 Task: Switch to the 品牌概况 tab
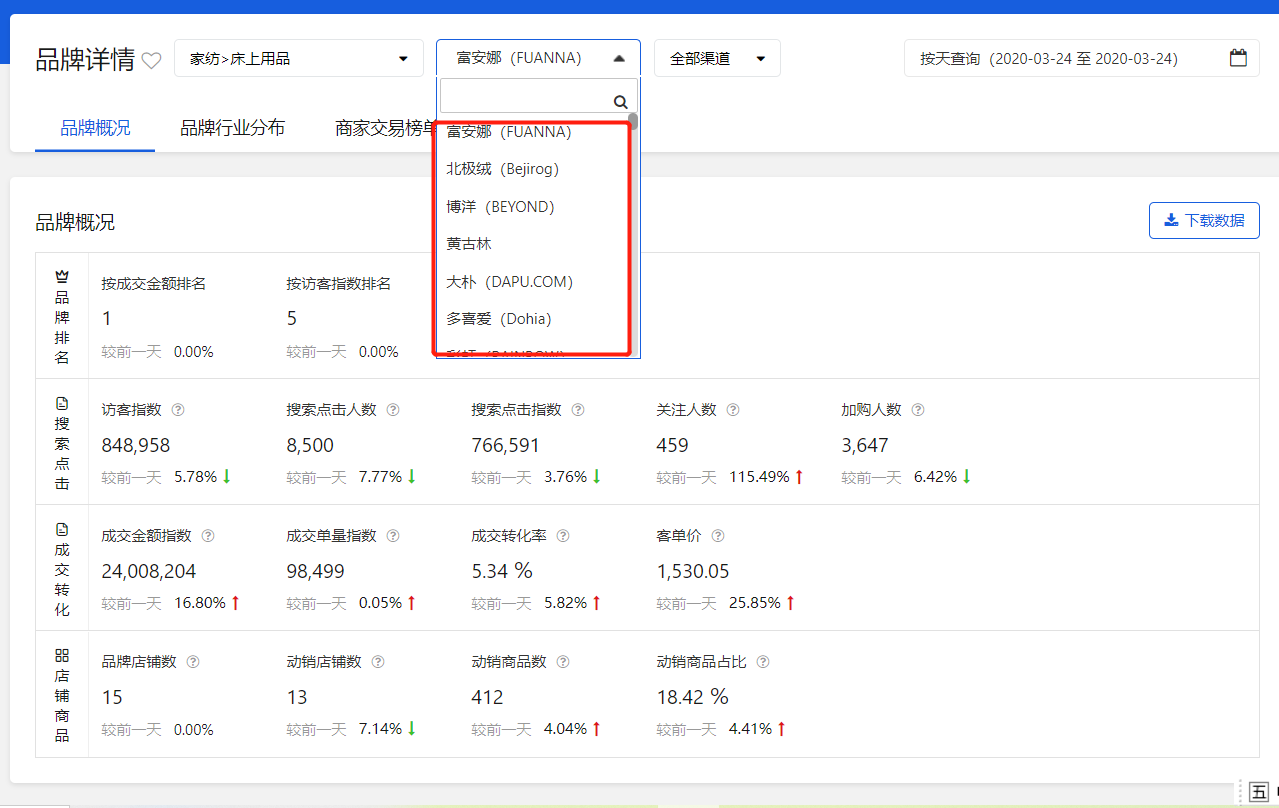click(95, 128)
